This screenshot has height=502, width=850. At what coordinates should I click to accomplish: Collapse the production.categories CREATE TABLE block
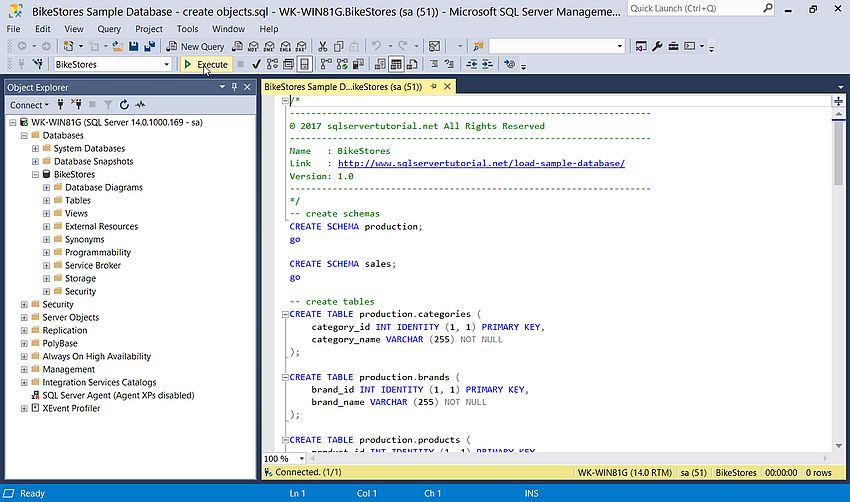(285, 314)
